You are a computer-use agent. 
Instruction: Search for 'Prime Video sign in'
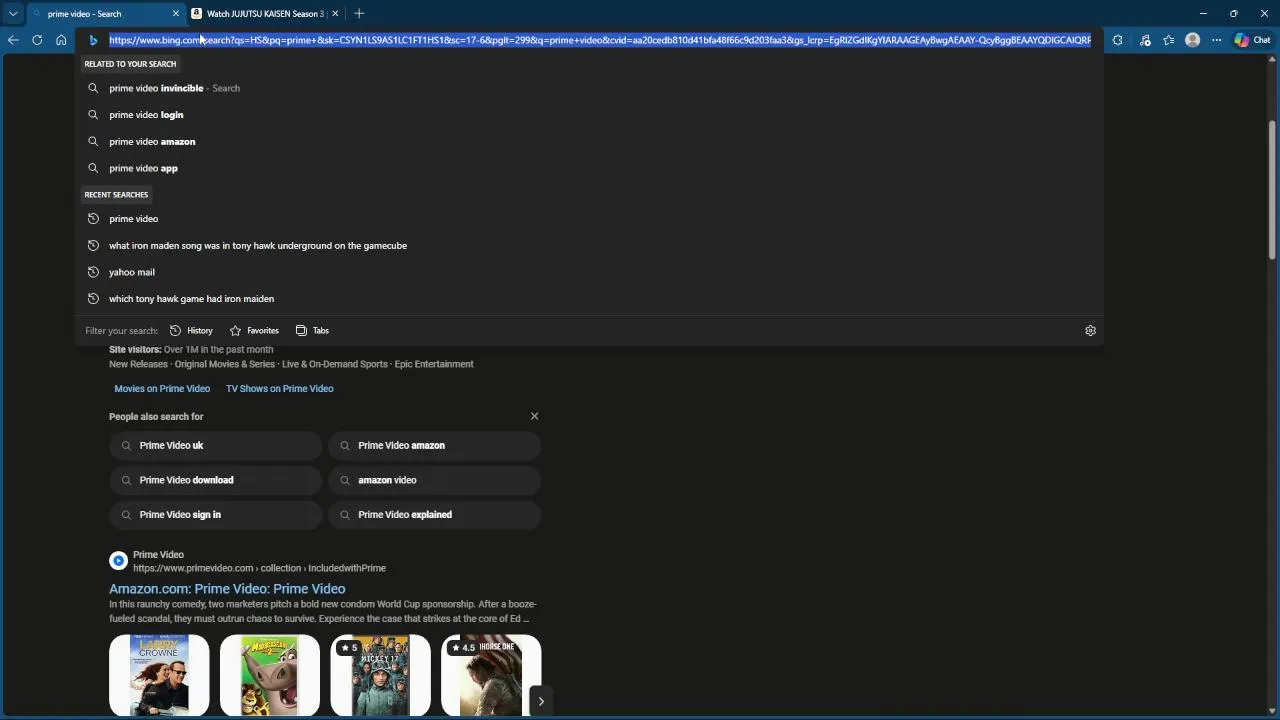click(x=215, y=514)
